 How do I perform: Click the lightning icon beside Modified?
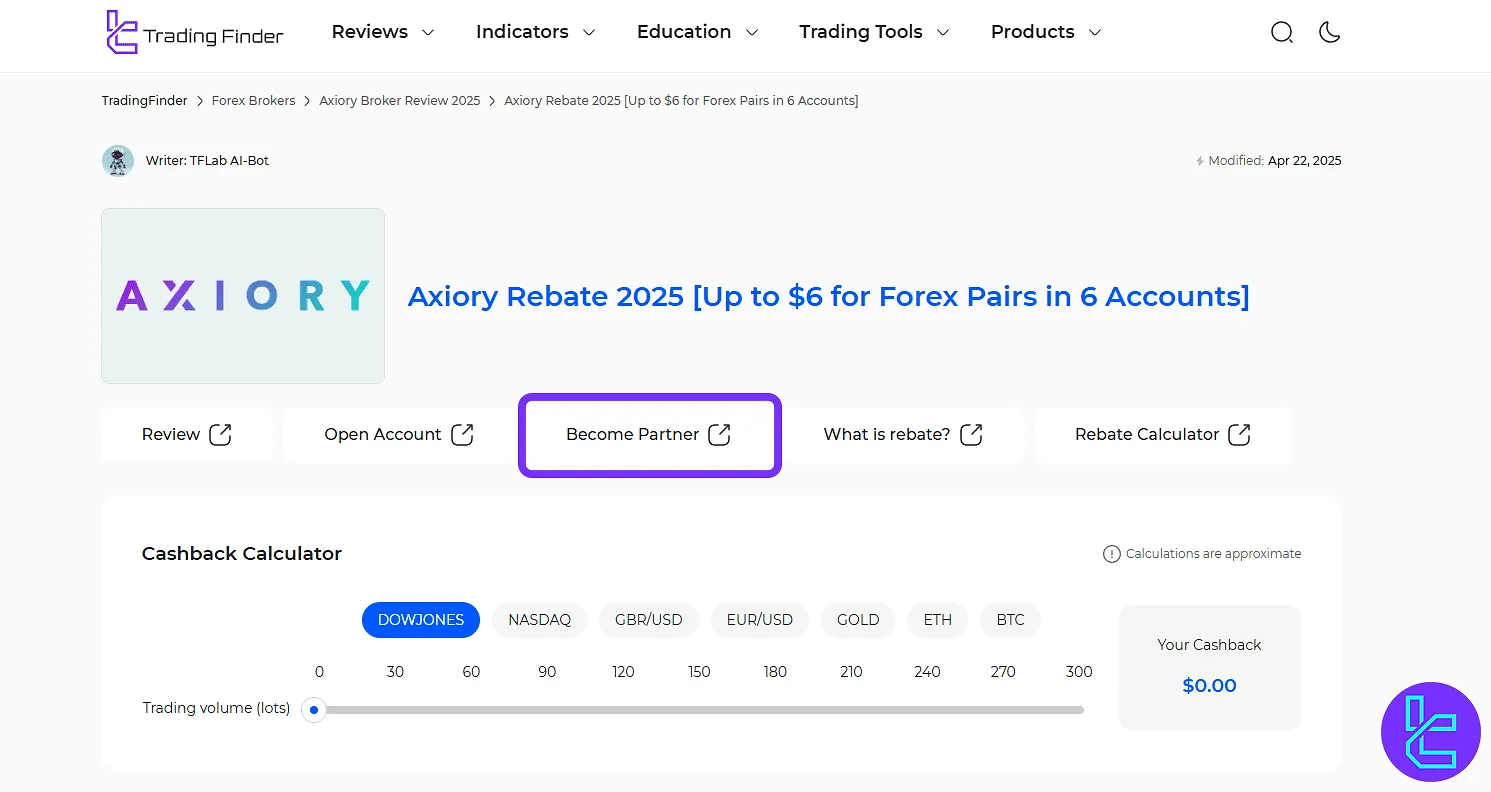pyautogui.click(x=1200, y=161)
